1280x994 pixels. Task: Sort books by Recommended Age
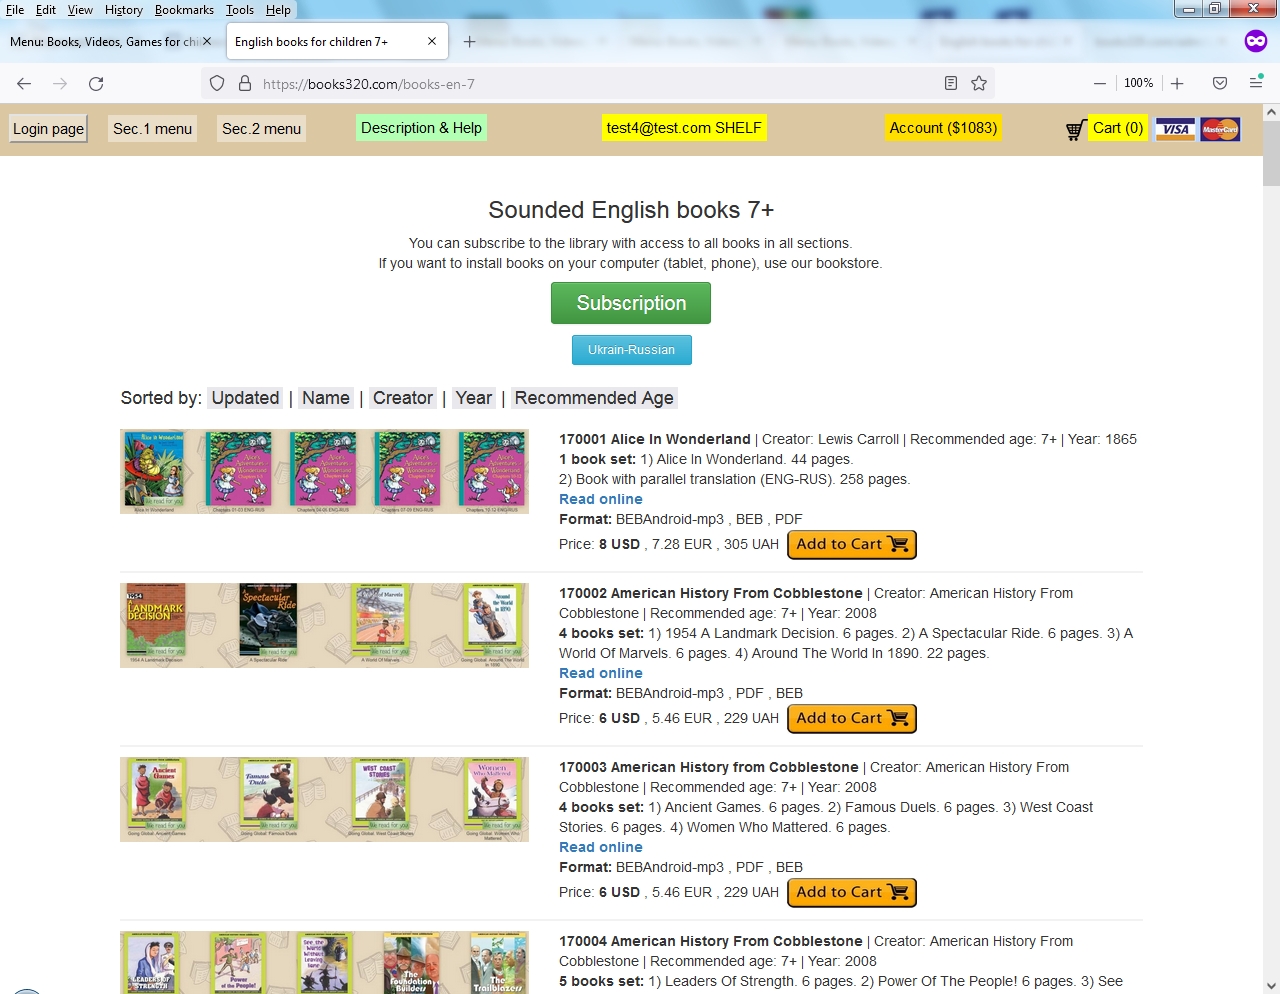tap(594, 398)
